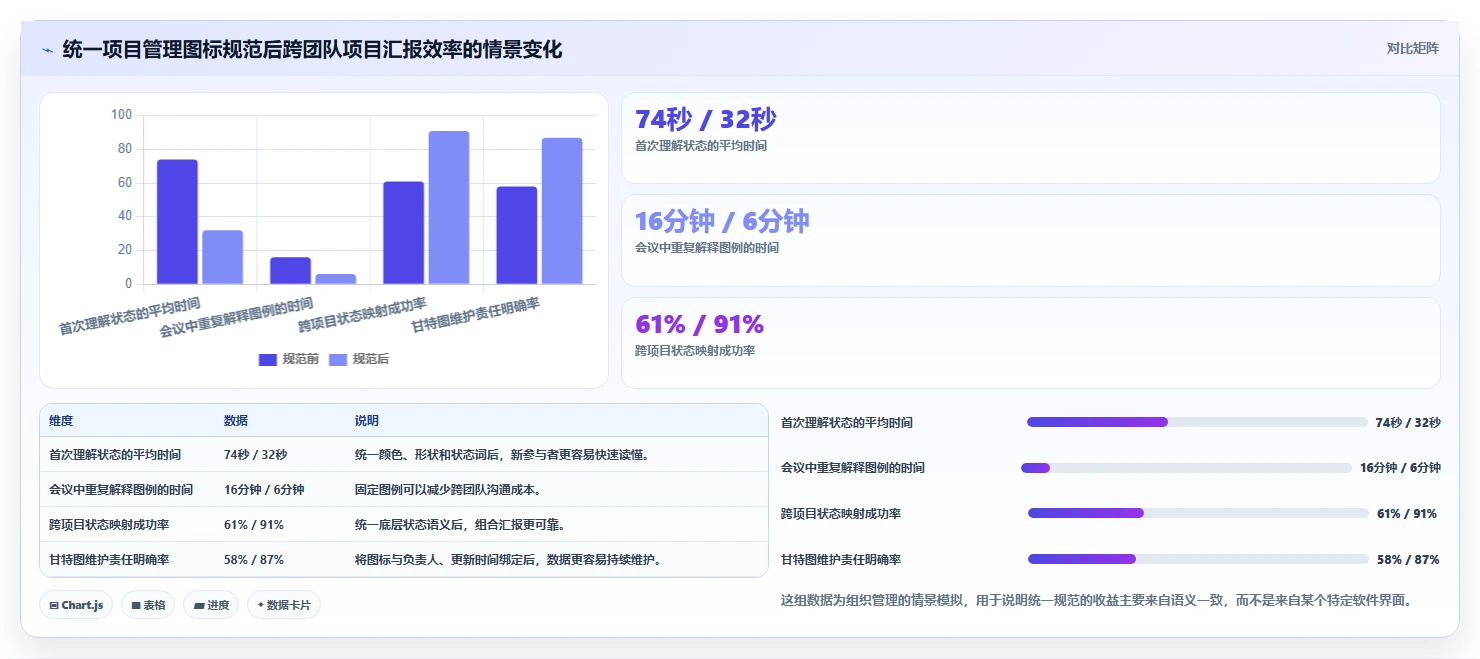Click progress value 16分钟 / 6分钟
Image resolution: width=1480 pixels, height=659 pixels.
(x=1400, y=468)
